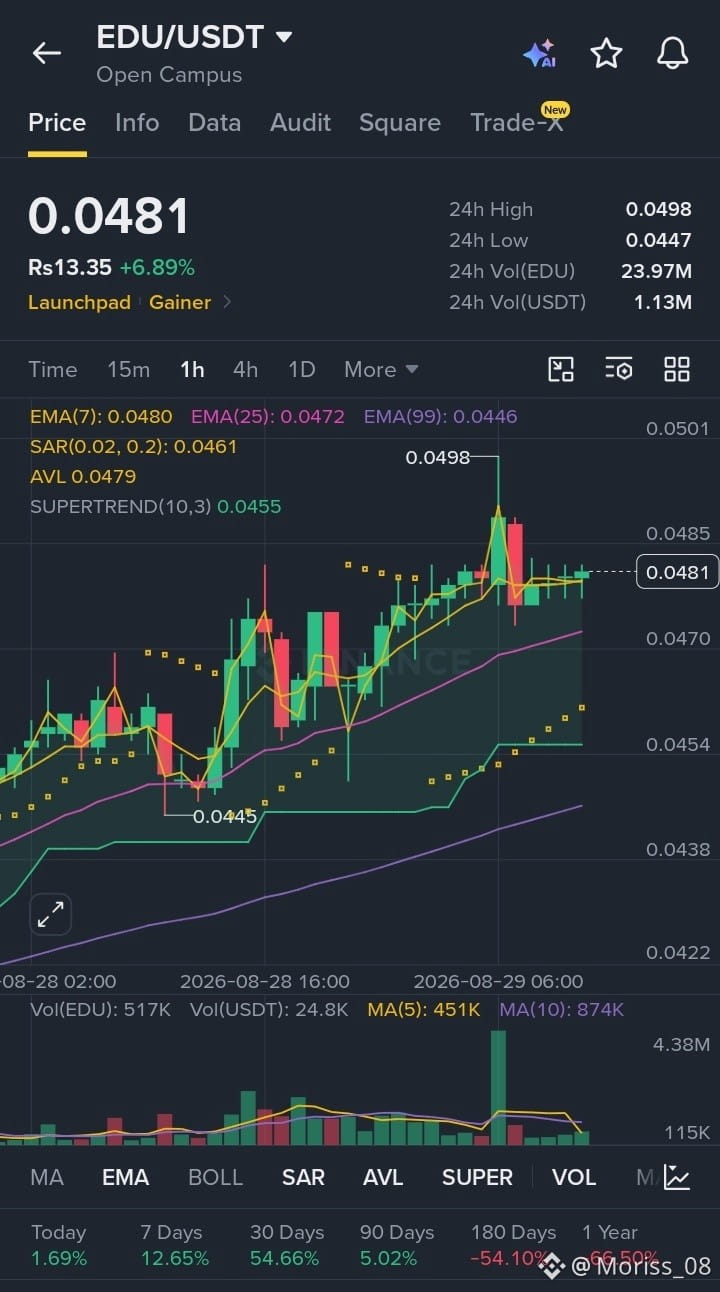
Task: Tap the 30 Days 54.66% performance
Action: coord(286,1245)
